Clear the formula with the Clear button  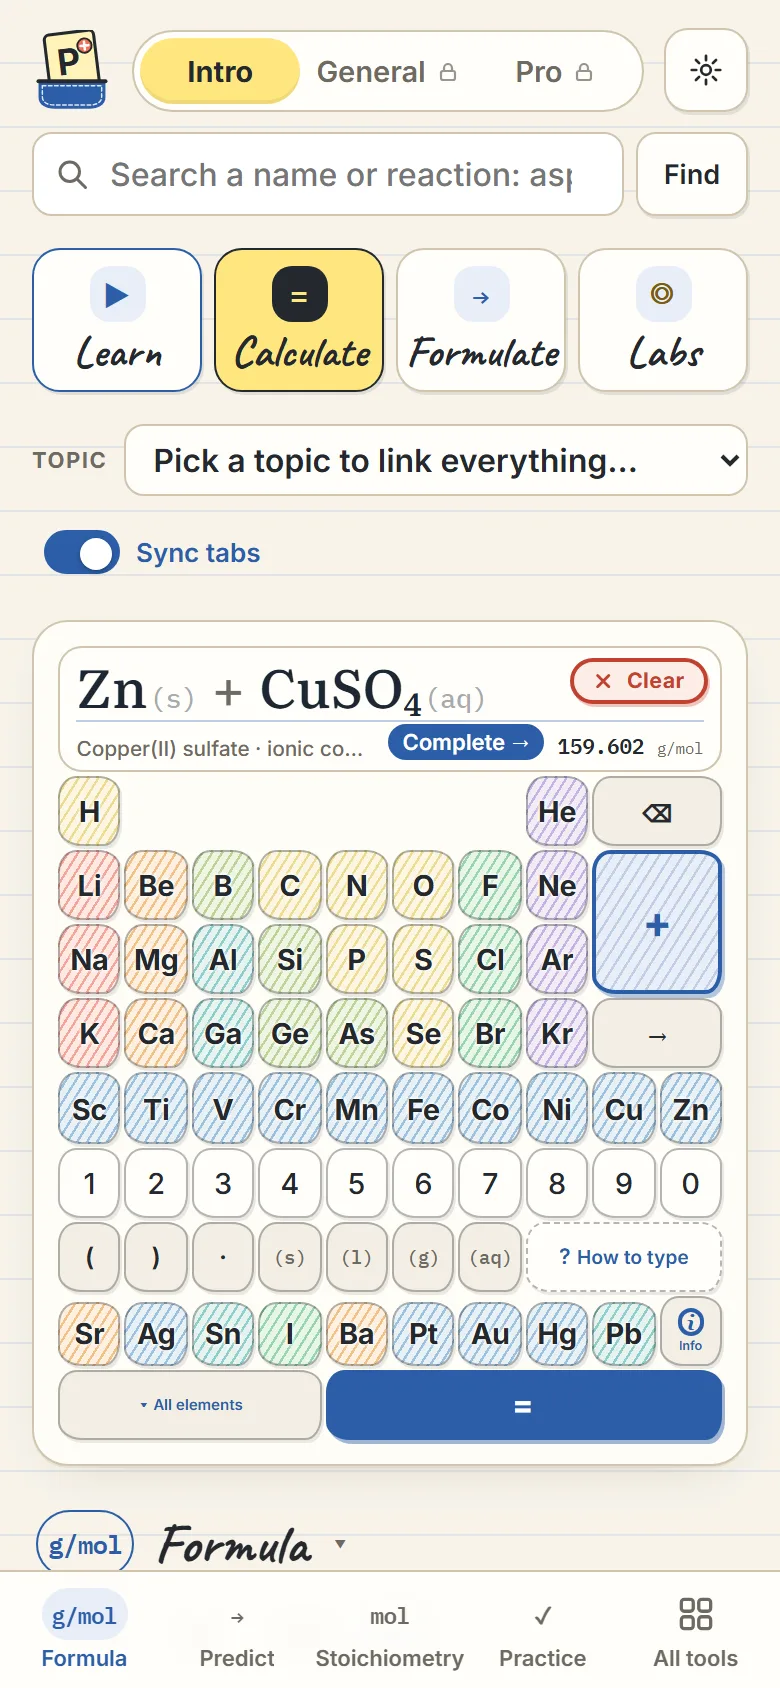point(639,681)
